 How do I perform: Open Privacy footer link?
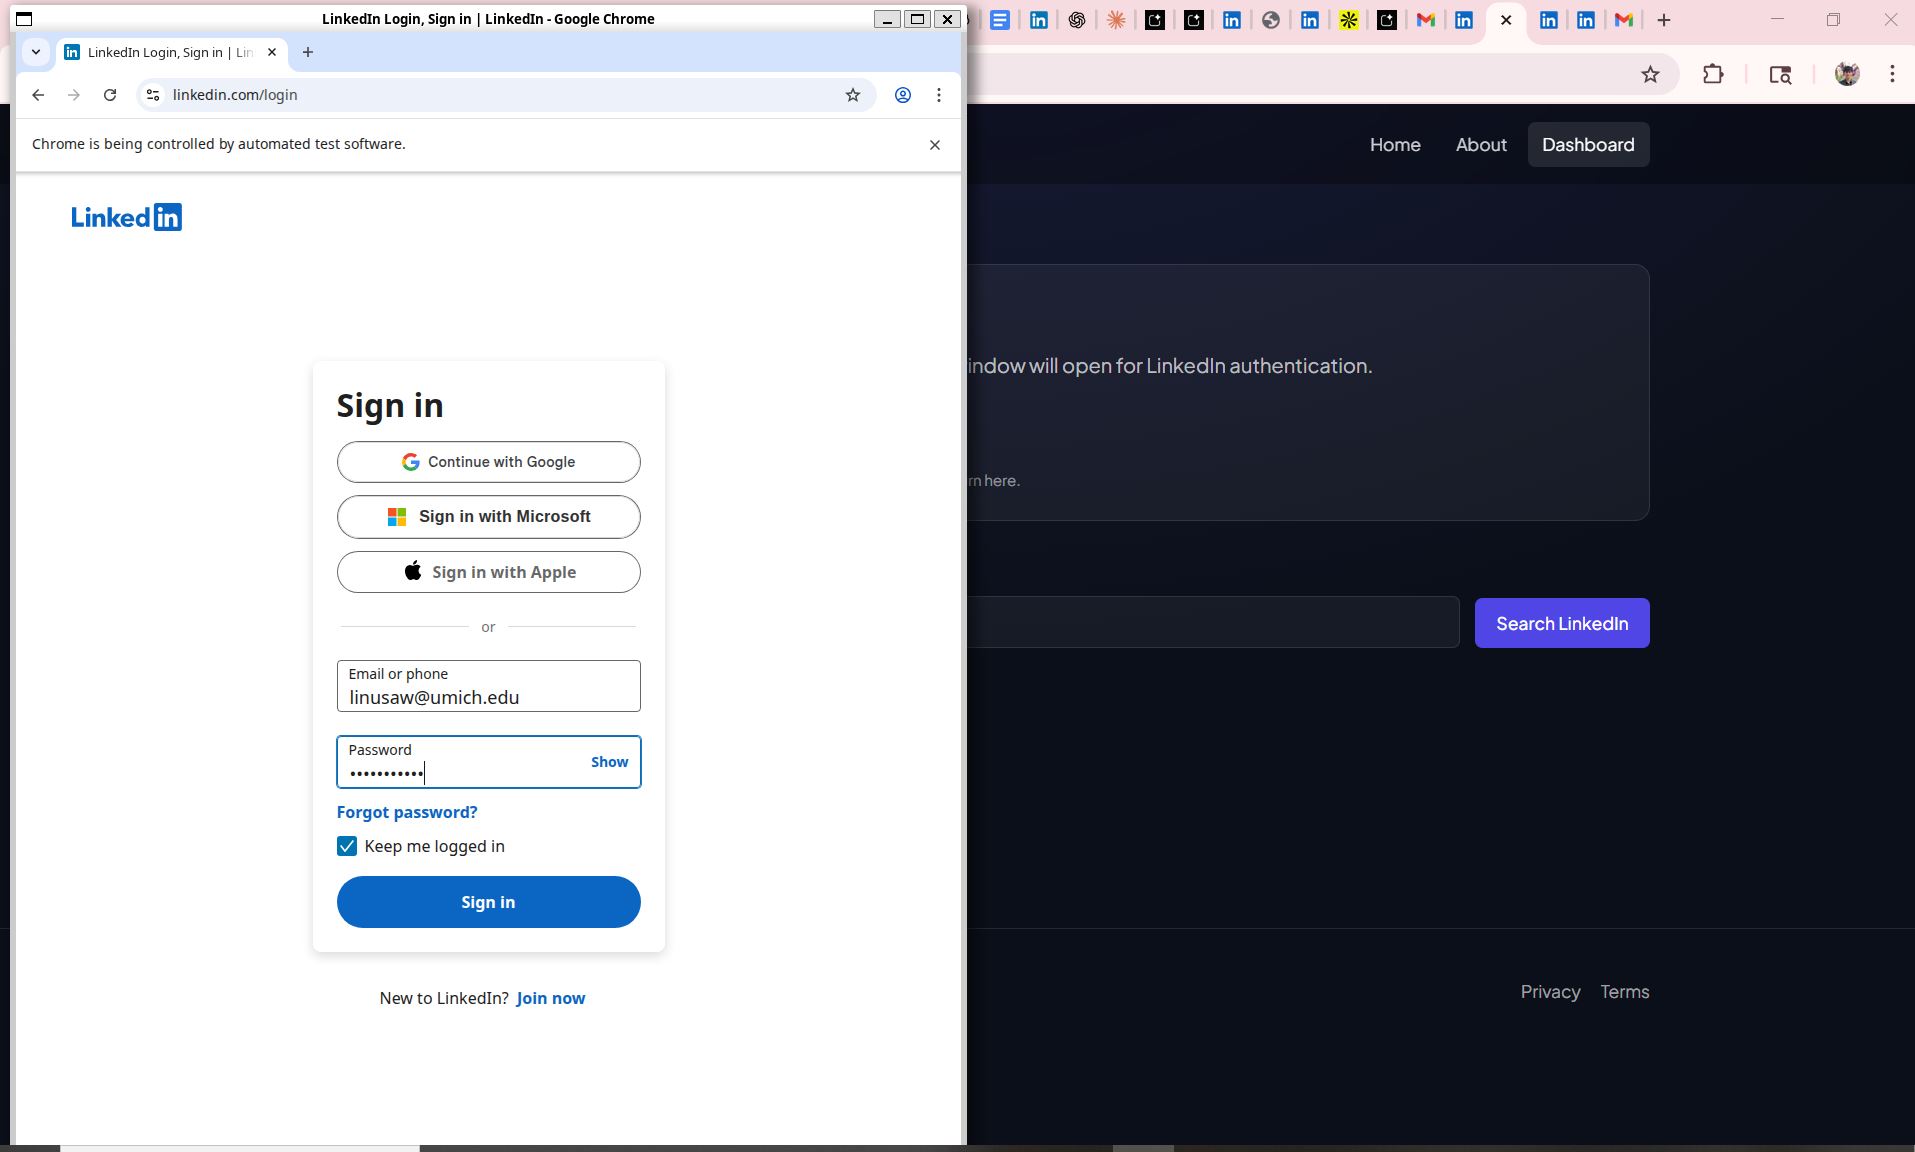(x=1551, y=992)
